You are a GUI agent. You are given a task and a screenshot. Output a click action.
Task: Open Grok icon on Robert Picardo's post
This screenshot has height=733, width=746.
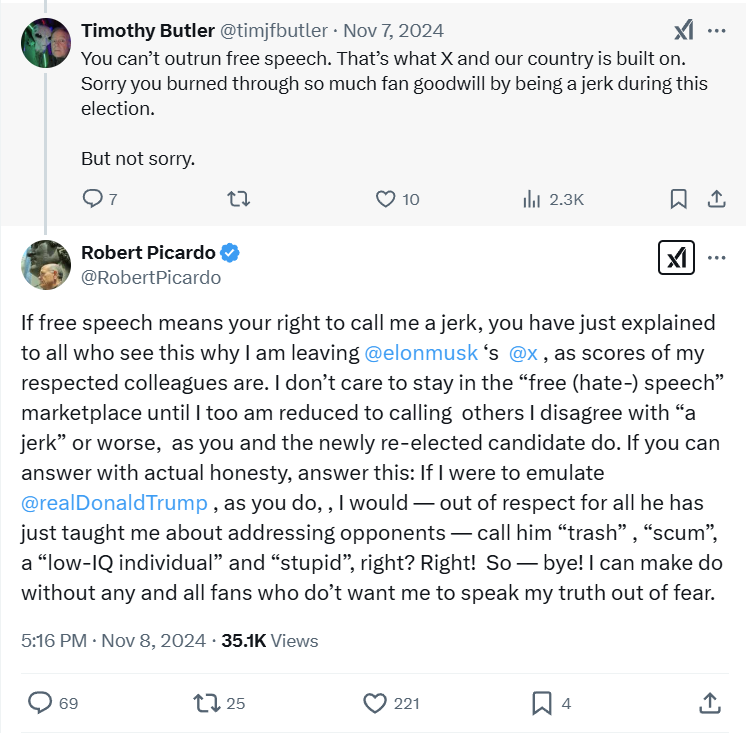pos(676,259)
